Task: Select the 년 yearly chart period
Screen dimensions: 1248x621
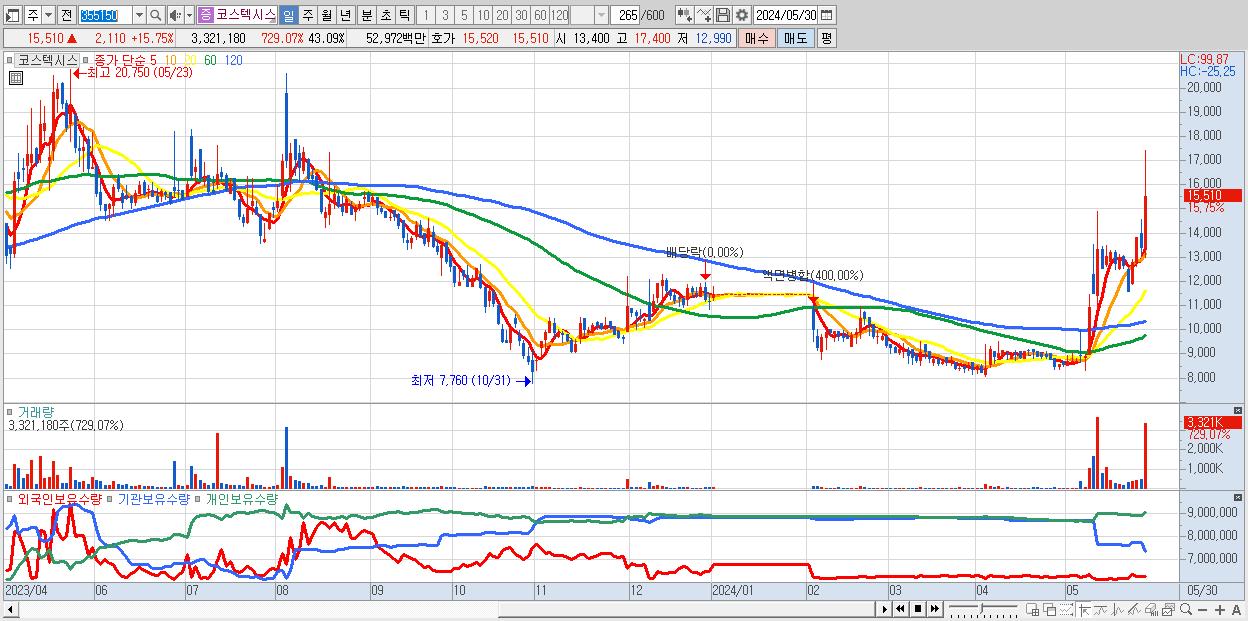Action: click(345, 15)
